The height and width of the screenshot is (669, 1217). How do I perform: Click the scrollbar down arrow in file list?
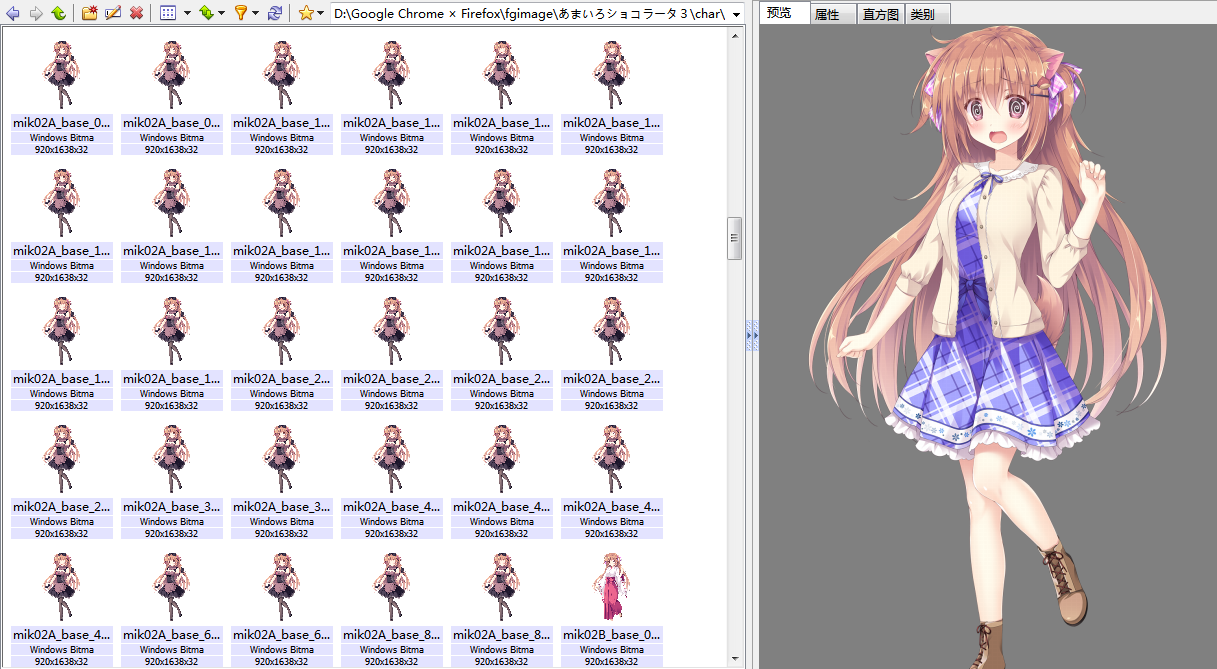click(x=736, y=658)
